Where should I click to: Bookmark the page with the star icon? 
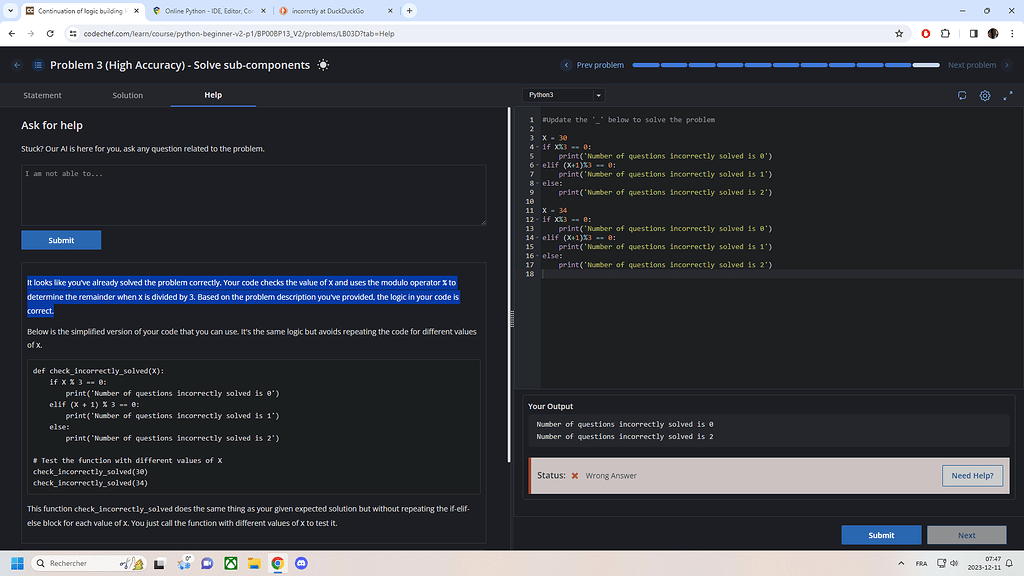[899, 33]
